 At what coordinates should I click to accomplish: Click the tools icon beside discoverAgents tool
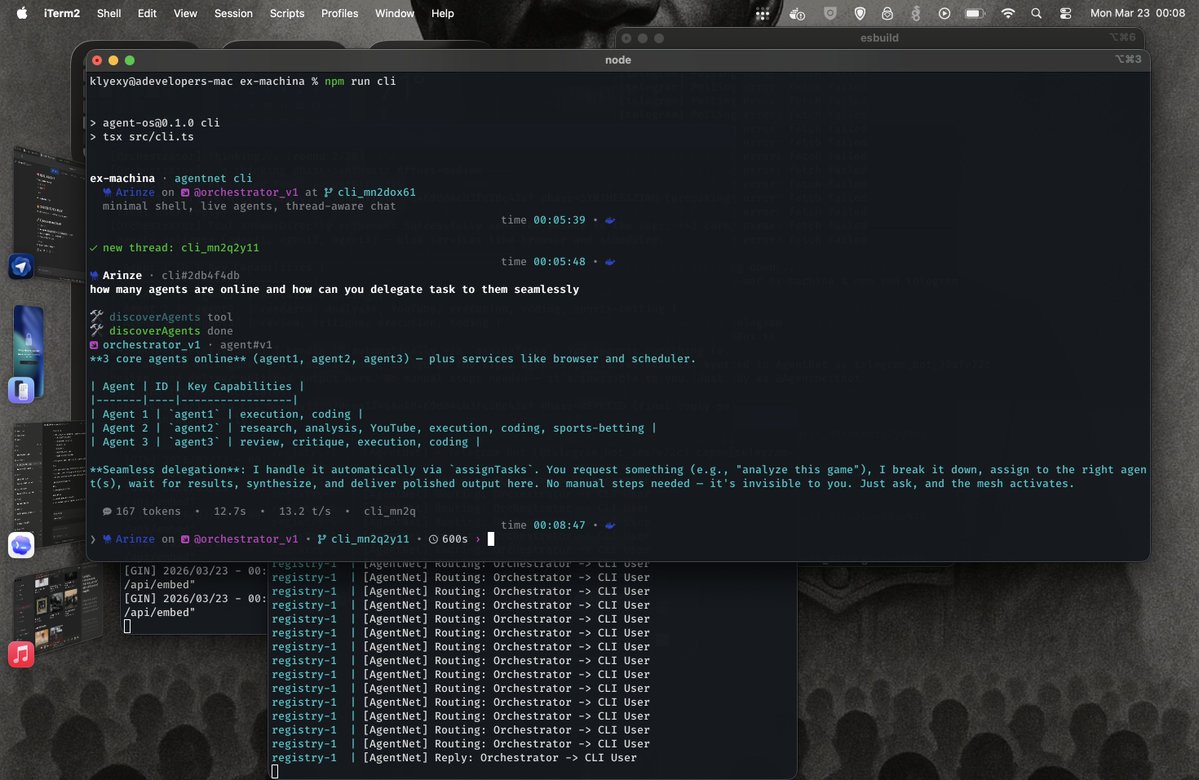click(x=96, y=317)
